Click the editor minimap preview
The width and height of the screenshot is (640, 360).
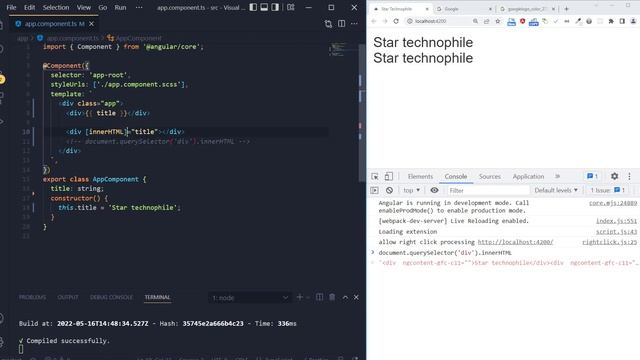pyautogui.click(x=338, y=49)
